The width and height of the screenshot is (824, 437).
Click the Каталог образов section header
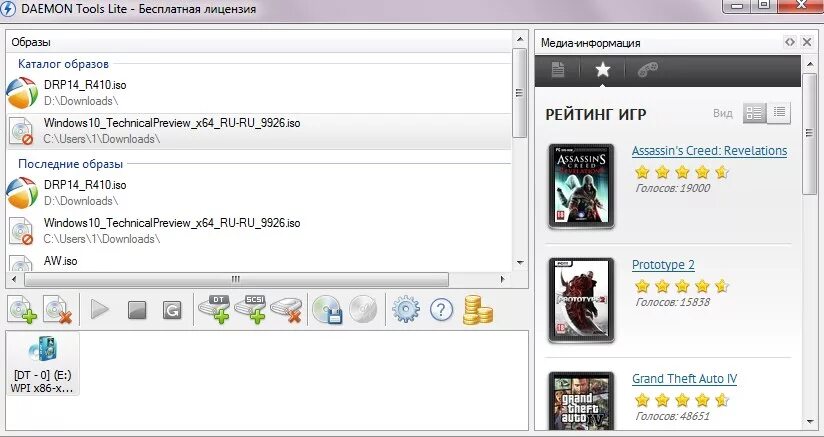pos(64,64)
